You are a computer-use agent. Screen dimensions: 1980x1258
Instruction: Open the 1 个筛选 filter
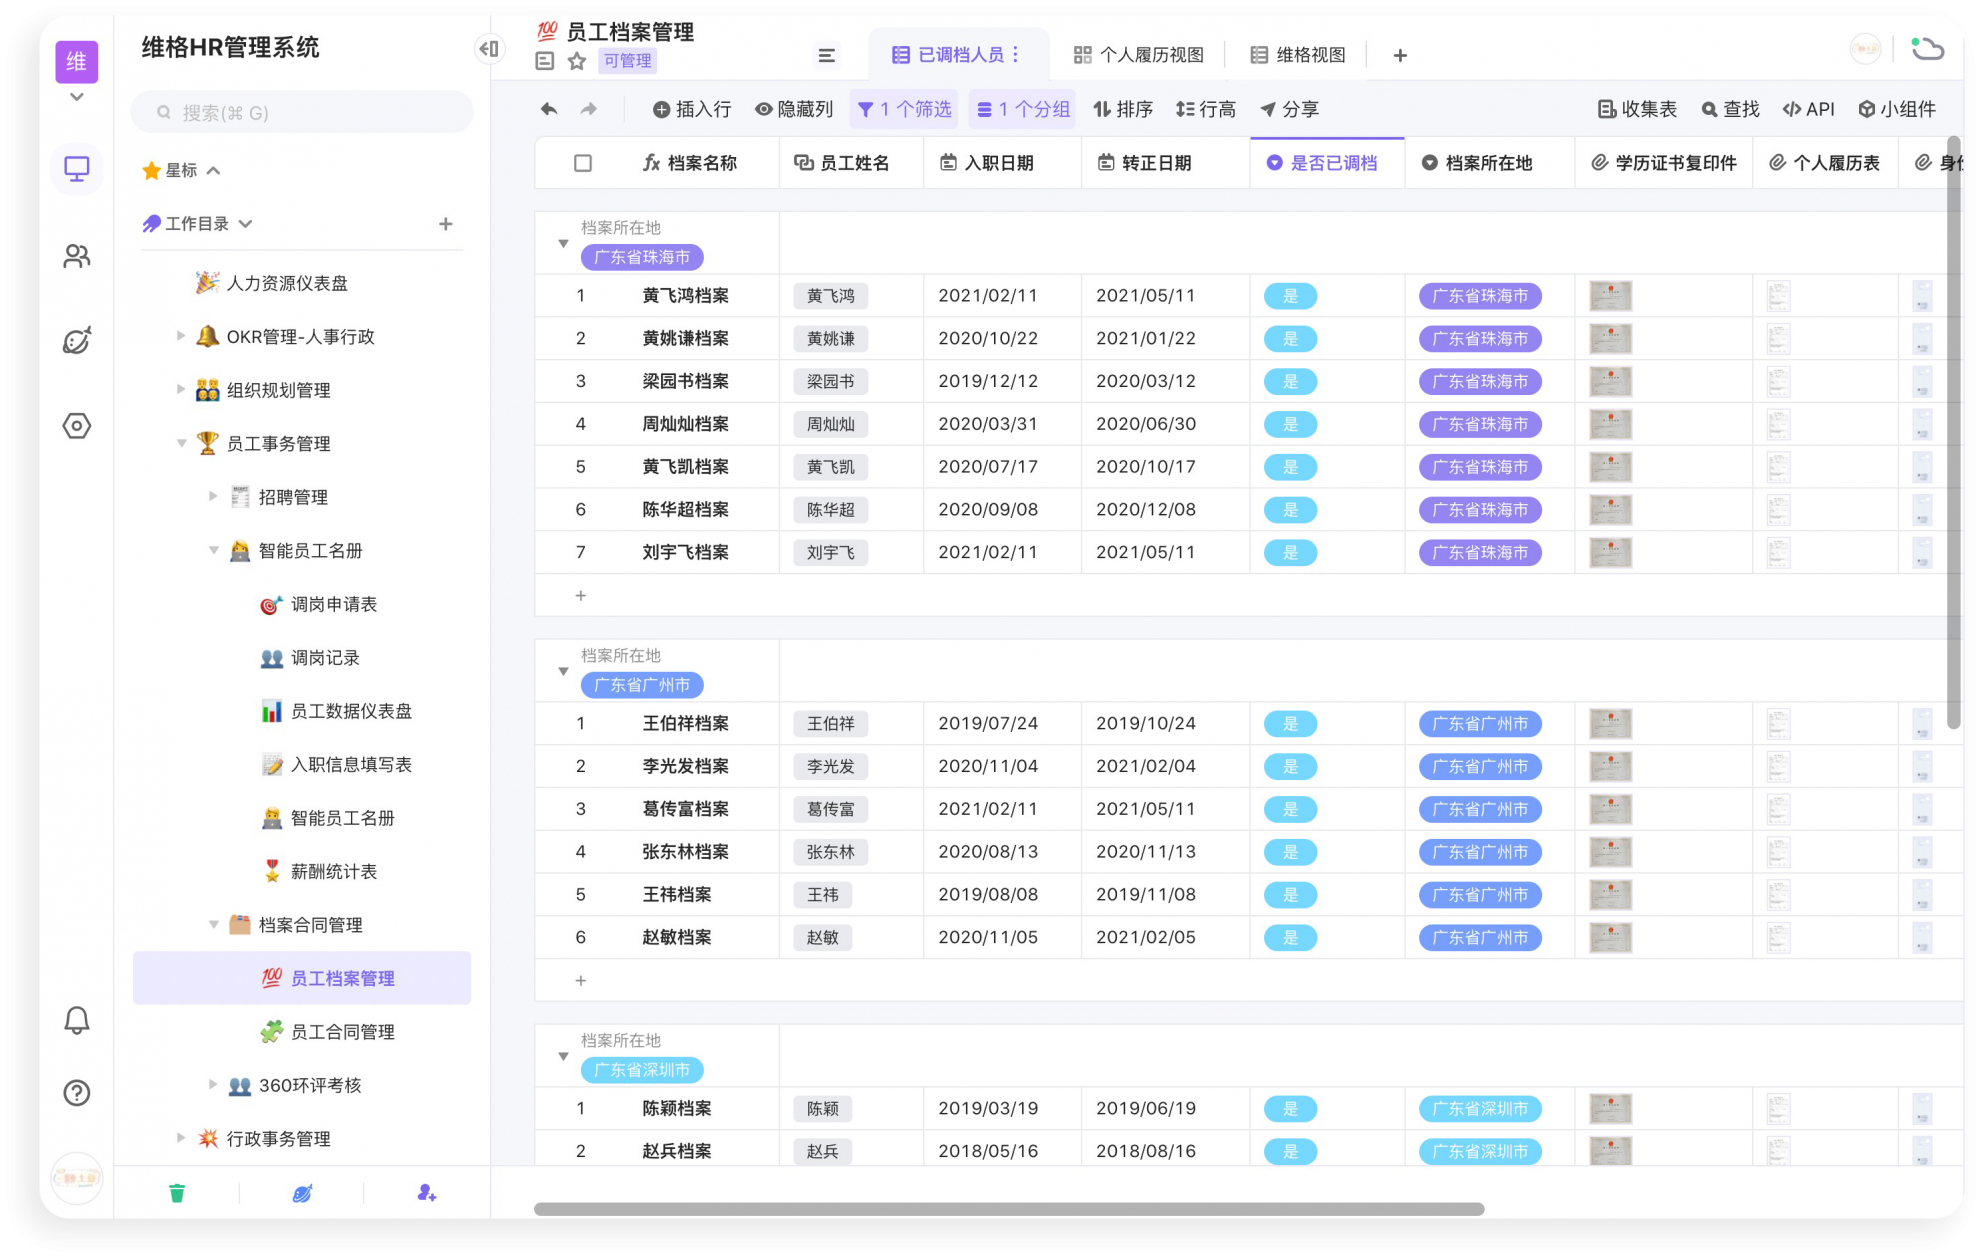click(x=904, y=109)
